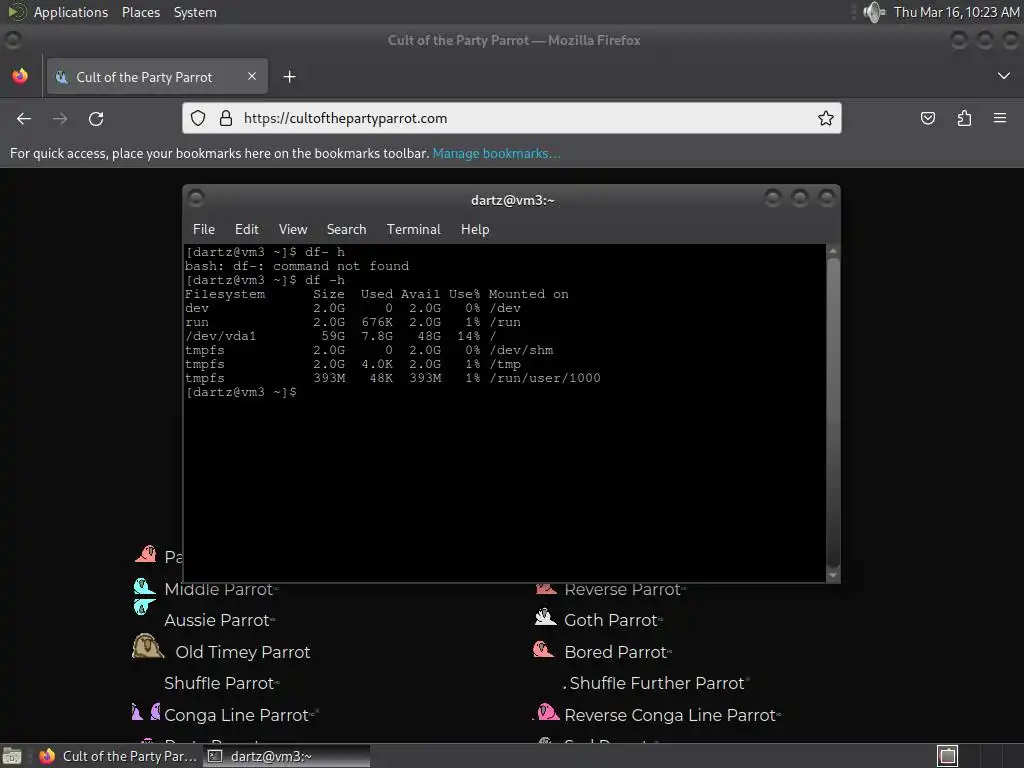Image resolution: width=1024 pixels, height=768 pixels.
Task: Click the terminal window menu button at left of title
Action: 196,198
